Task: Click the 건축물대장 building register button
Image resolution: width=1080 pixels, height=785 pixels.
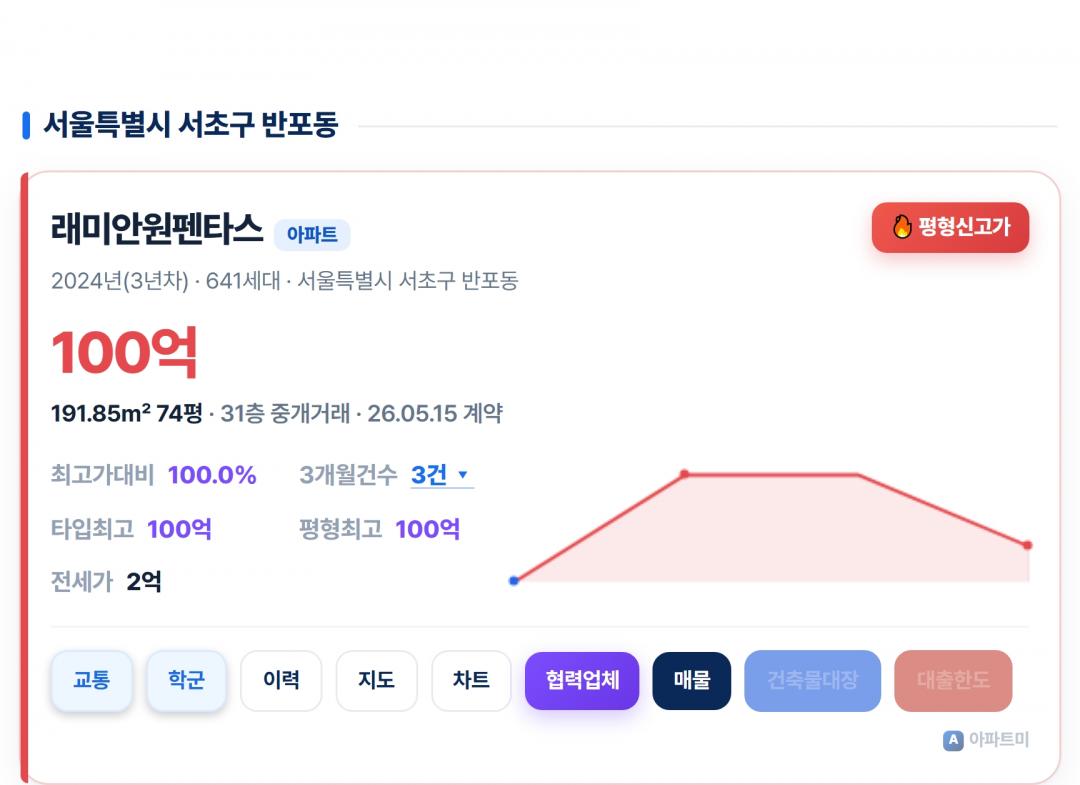Action: pos(813,680)
